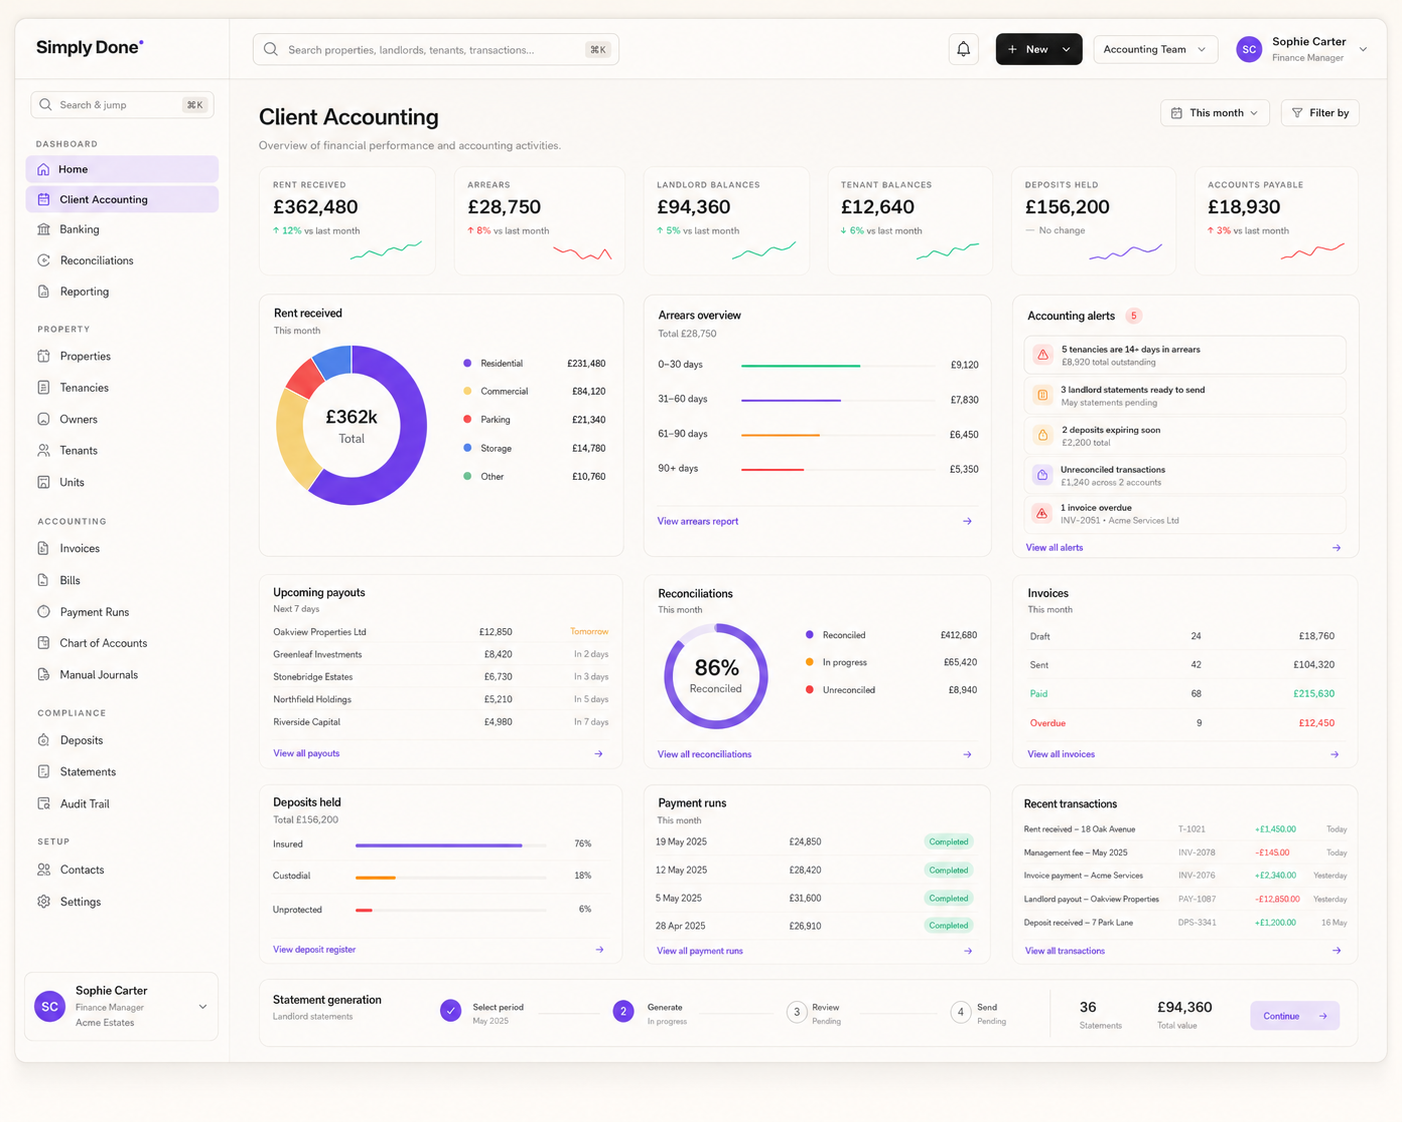This screenshot has width=1402, height=1122.
Task: Click the Contacts sidebar icon
Action: 44,869
